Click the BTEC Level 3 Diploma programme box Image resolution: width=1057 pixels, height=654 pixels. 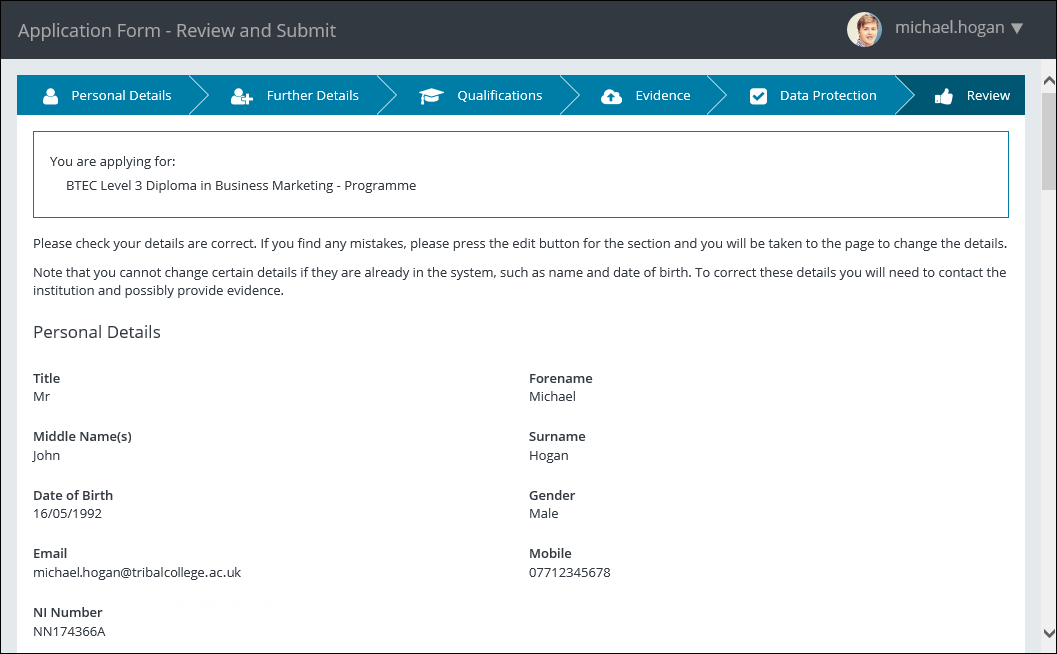tap(521, 173)
